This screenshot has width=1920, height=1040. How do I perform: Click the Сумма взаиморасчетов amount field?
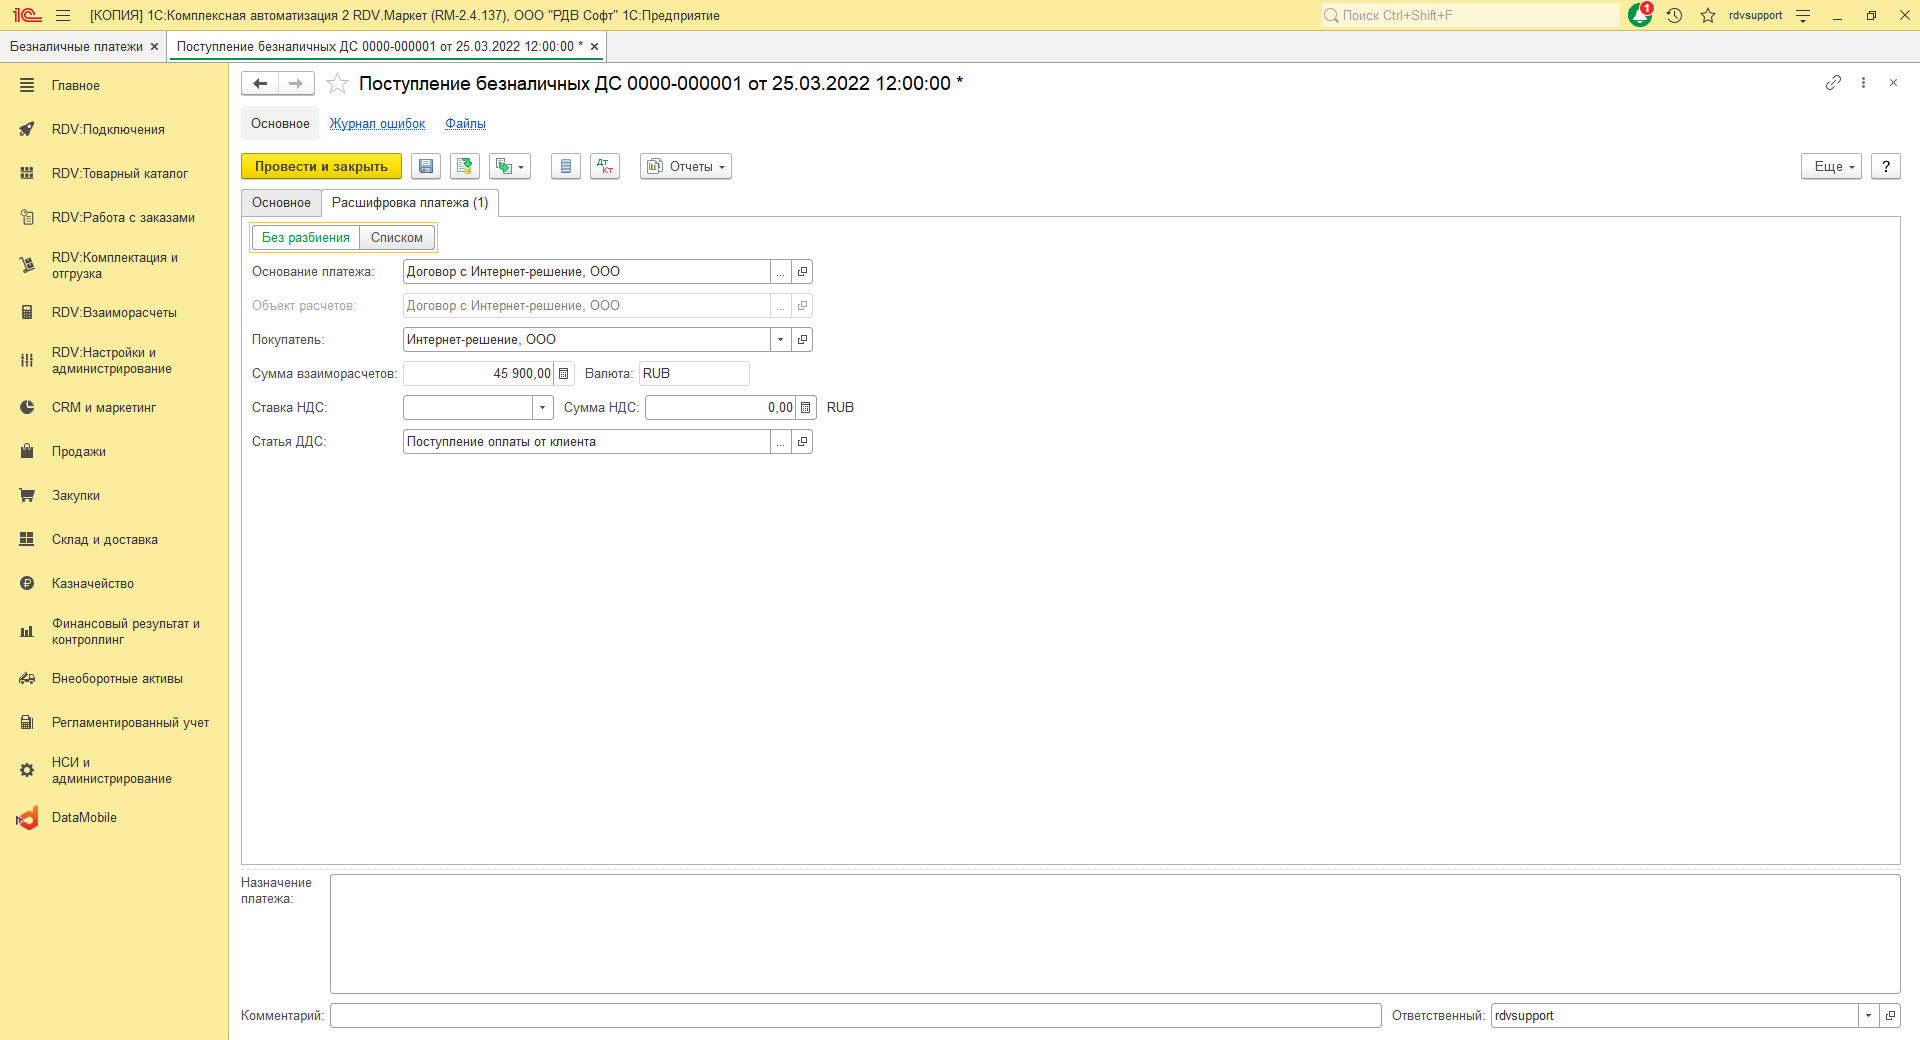[478, 374]
